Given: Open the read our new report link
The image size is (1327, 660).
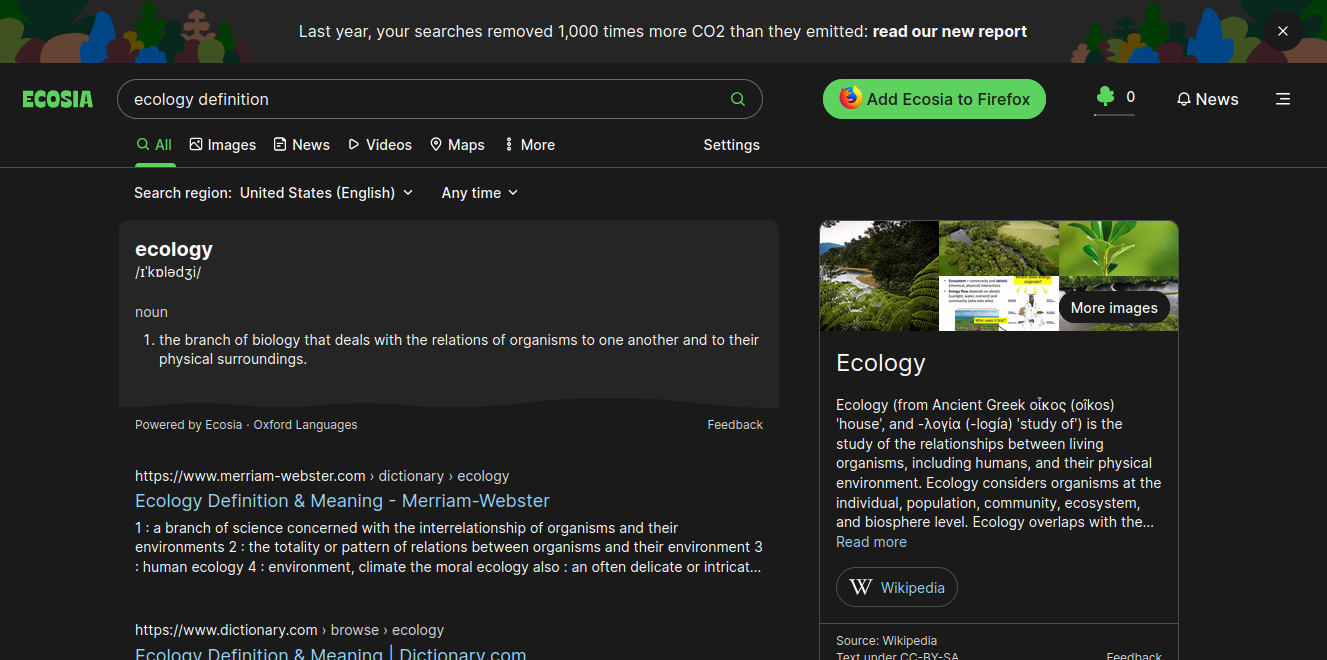Looking at the screenshot, I should point(950,31).
